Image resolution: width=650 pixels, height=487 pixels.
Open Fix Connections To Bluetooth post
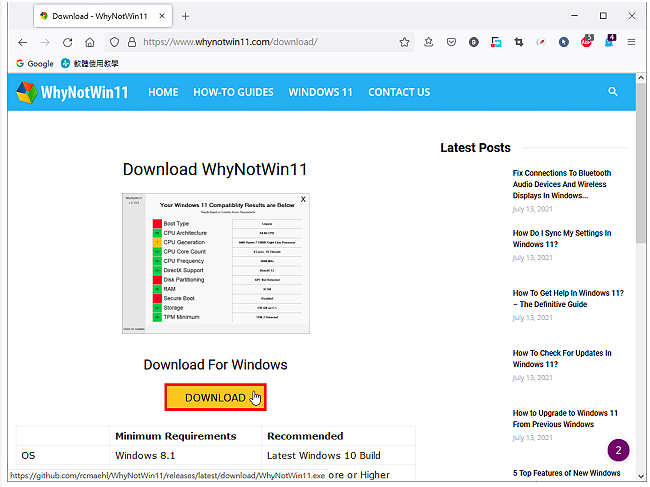tap(562, 184)
